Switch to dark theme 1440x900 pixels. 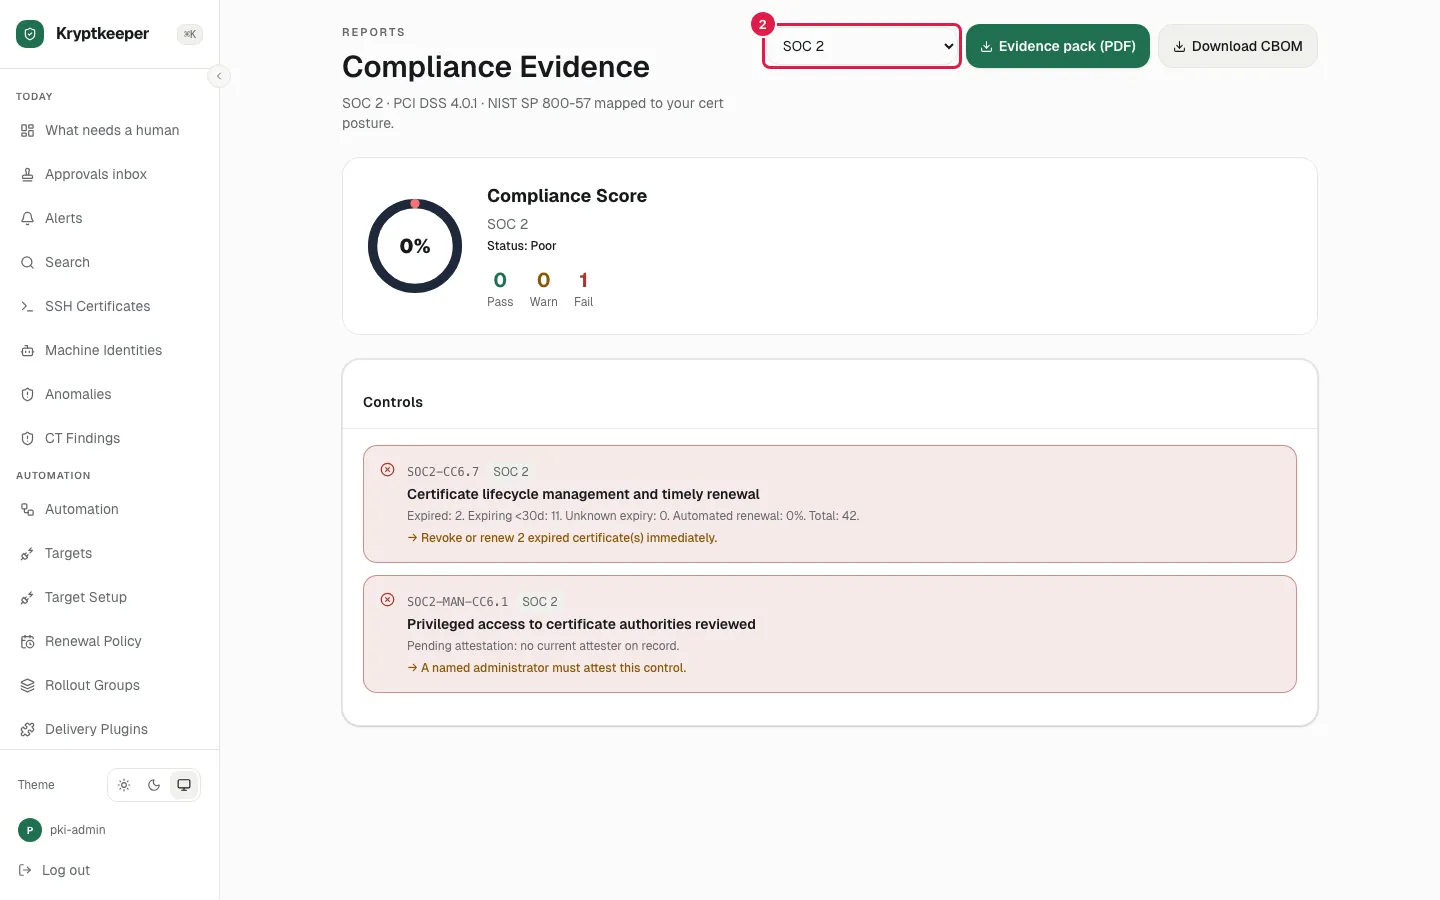point(154,785)
